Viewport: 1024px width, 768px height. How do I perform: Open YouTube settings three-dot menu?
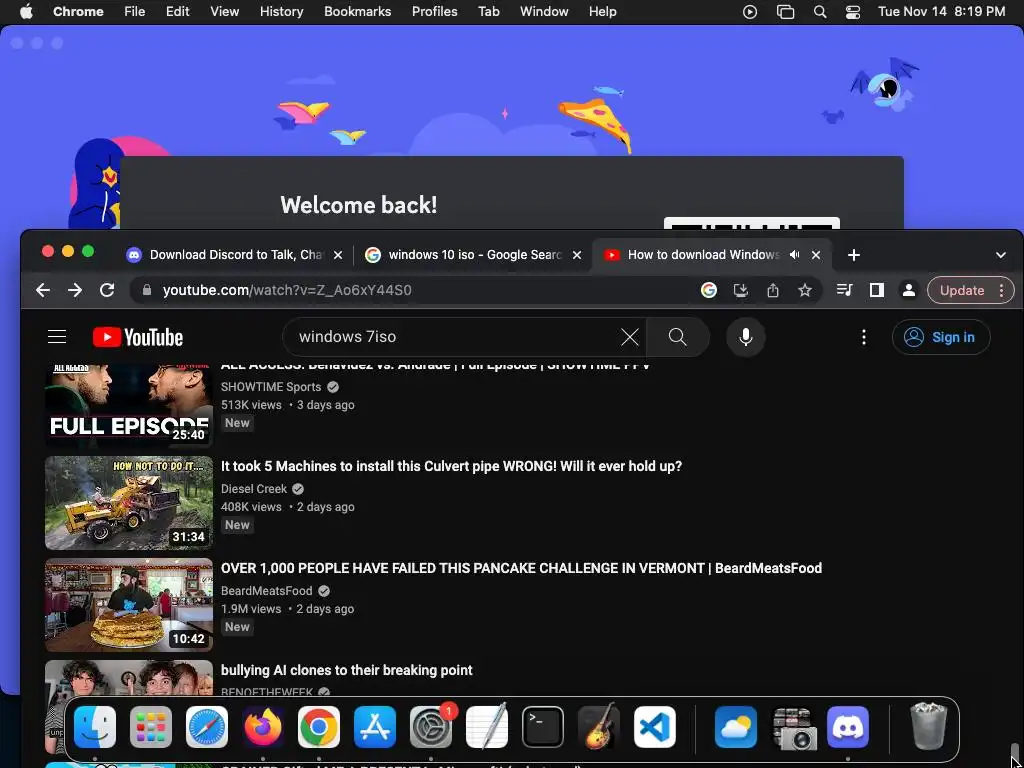pyautogui.click(x=864, y=337)
